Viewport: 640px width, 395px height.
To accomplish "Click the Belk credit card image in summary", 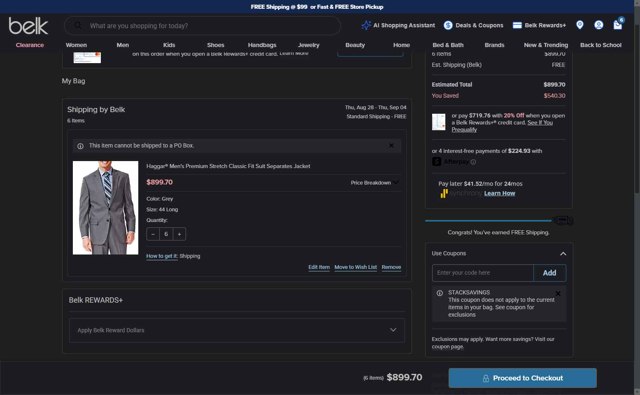I will pos(439,122).
